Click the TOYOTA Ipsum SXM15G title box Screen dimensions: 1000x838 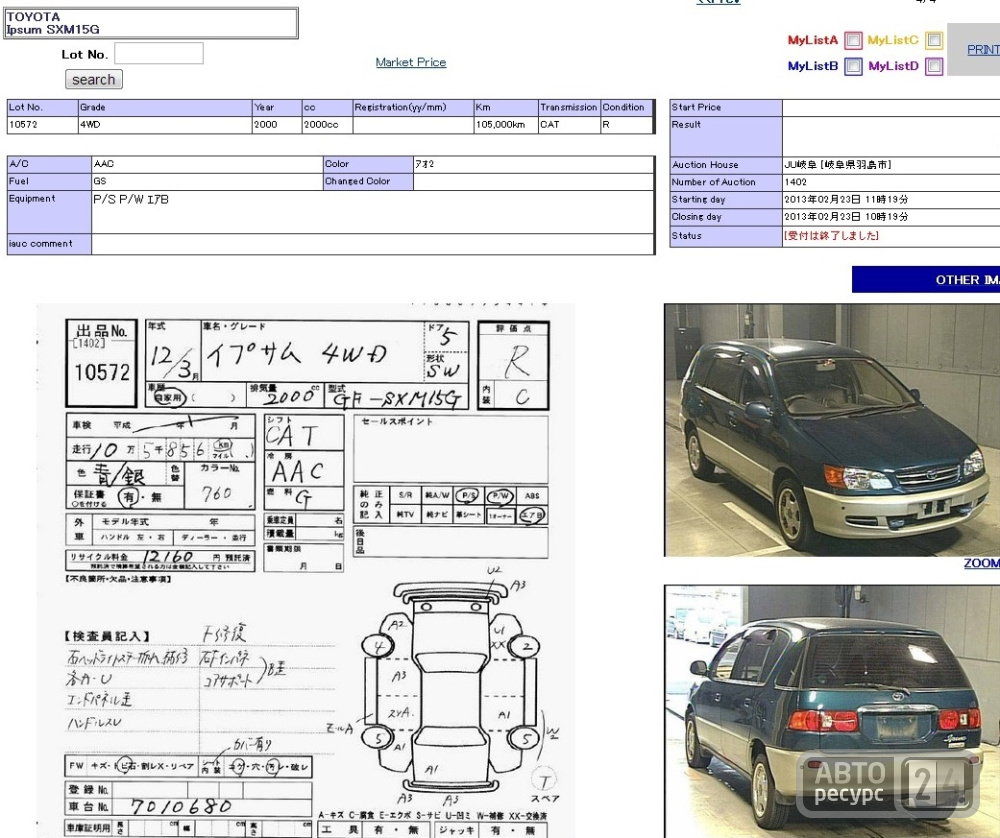click(151, 23)
